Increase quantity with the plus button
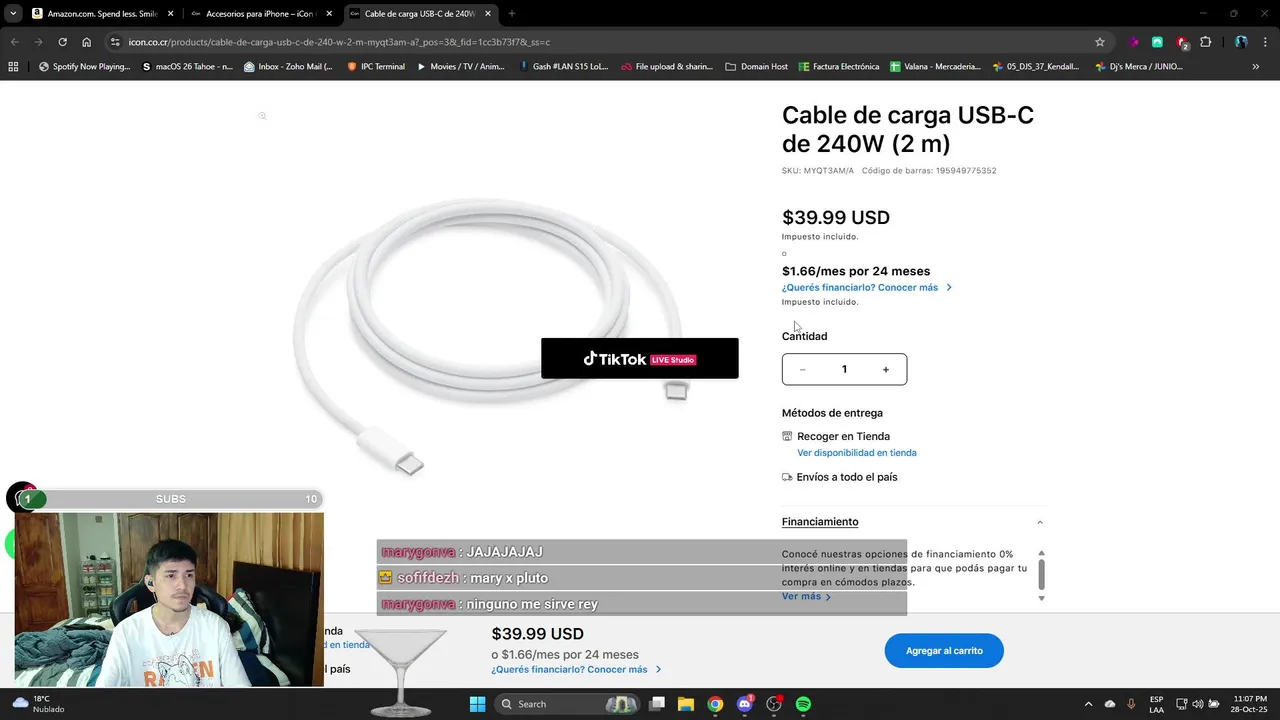Viewport: 1280px width, 720px height. pyautogui.click(x=885, y=369)
